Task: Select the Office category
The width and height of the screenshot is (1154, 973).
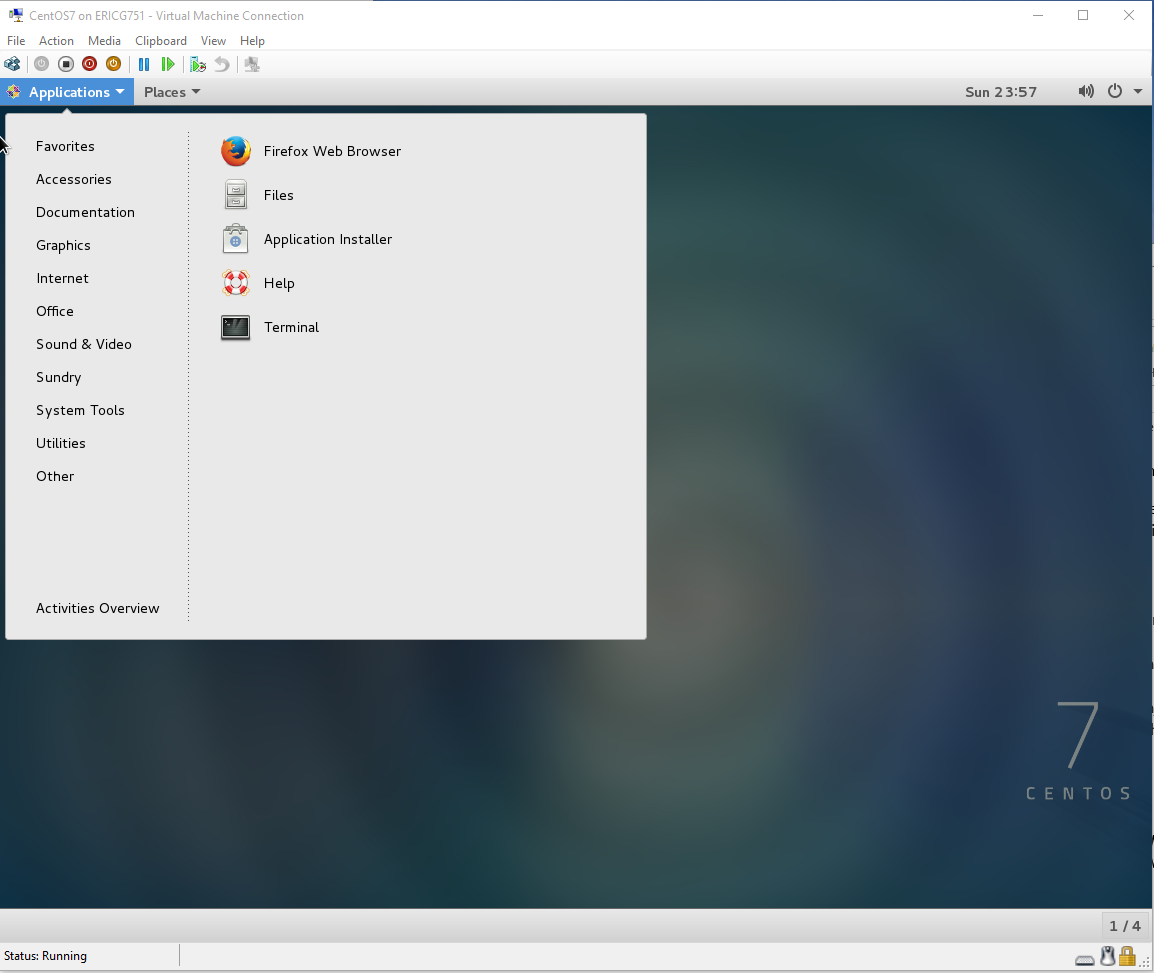Action: pos(55,311)
